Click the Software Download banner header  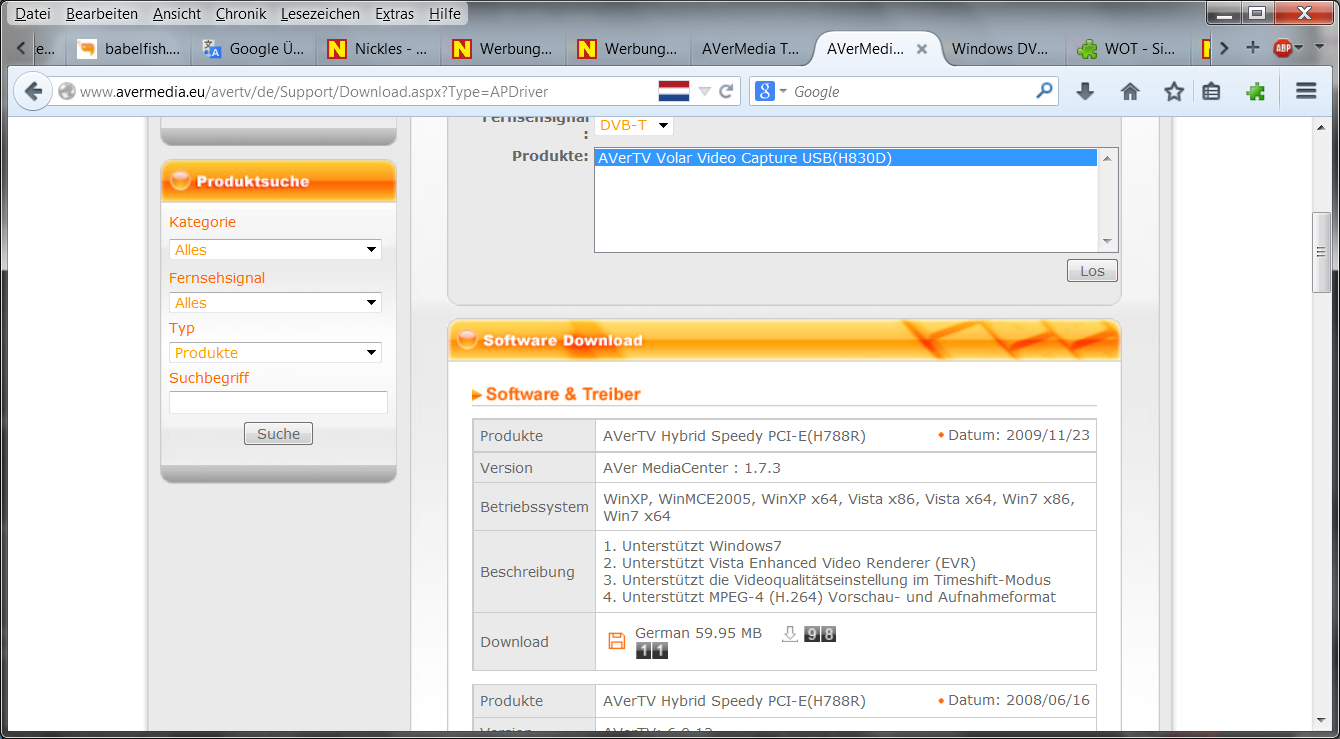(x=784, y=340)
